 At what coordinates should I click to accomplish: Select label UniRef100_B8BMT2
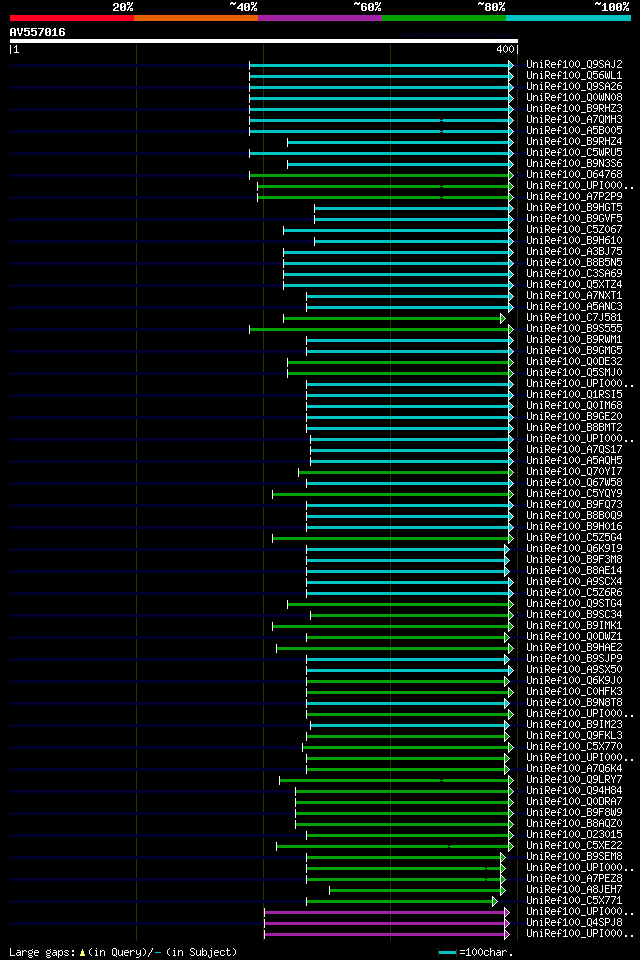click(574, 428)
